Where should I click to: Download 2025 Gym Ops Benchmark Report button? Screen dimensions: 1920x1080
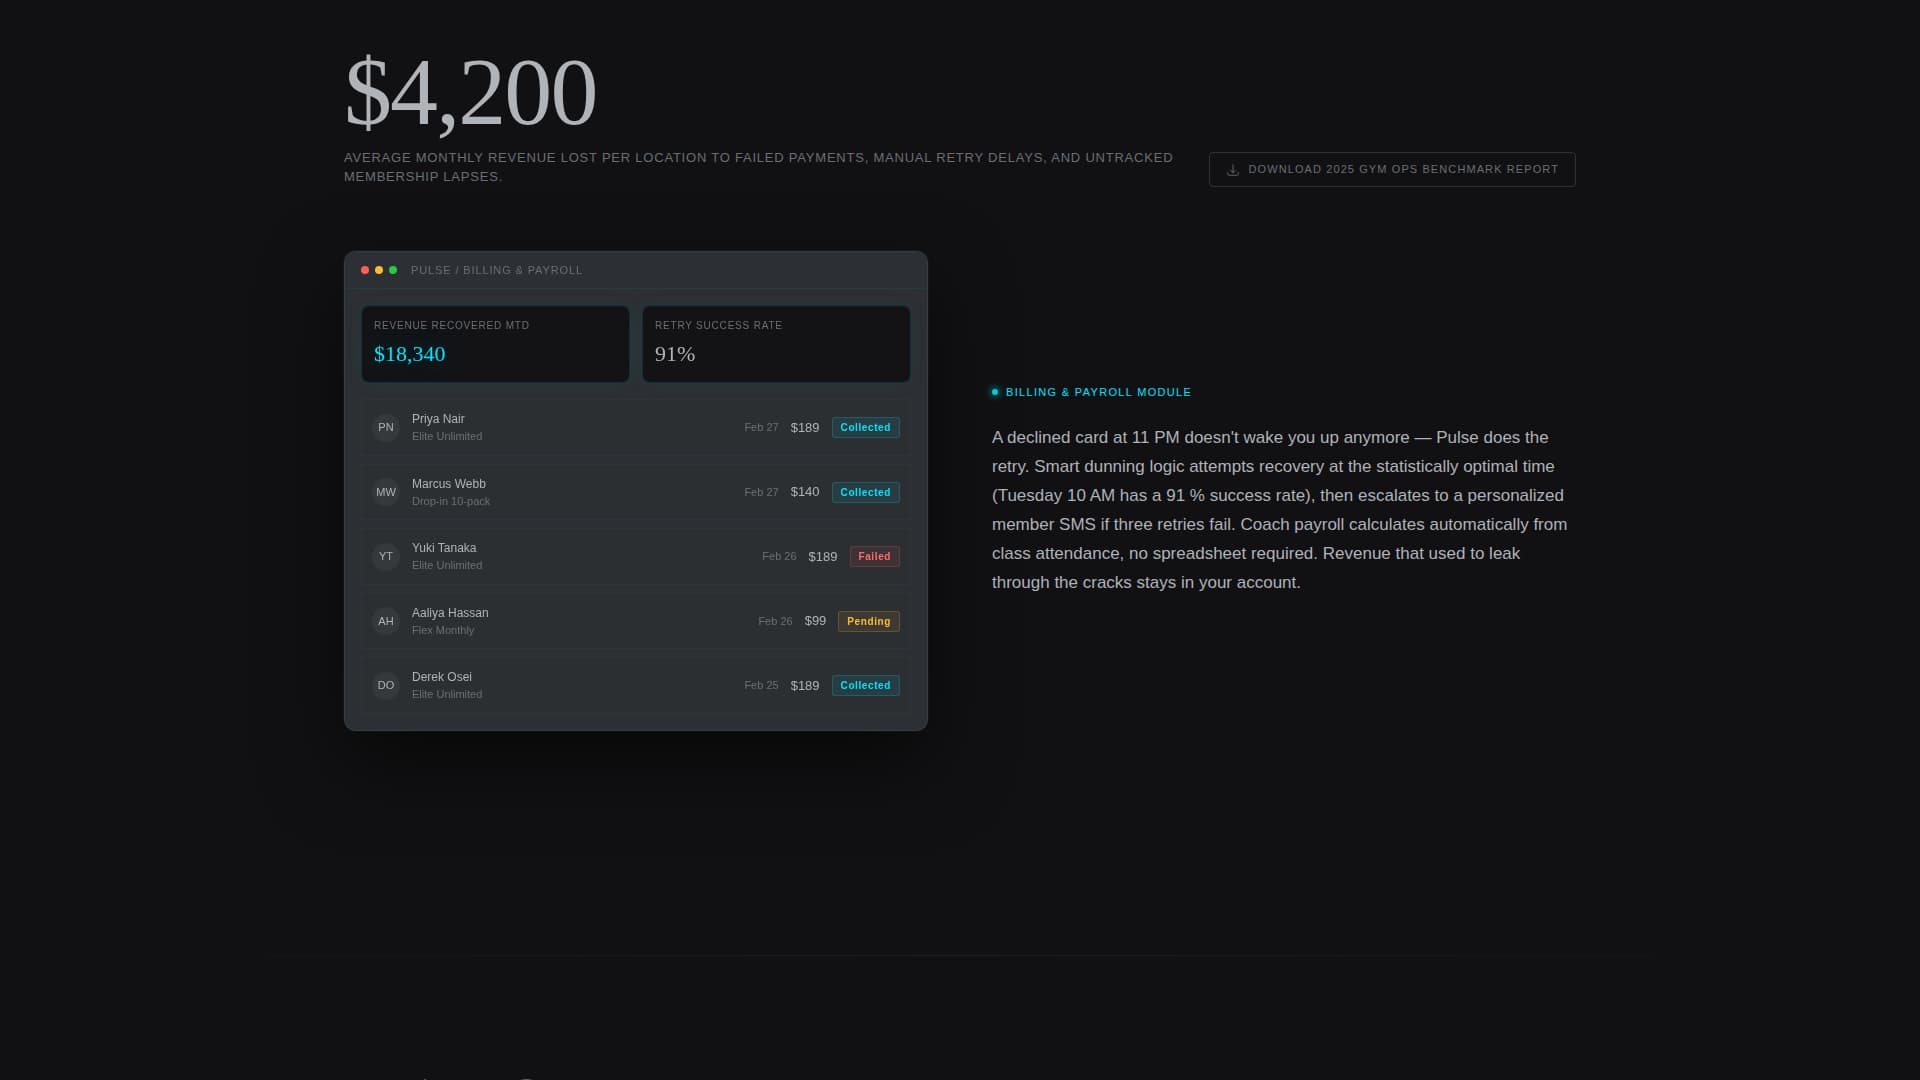[x=1392, y=169]
